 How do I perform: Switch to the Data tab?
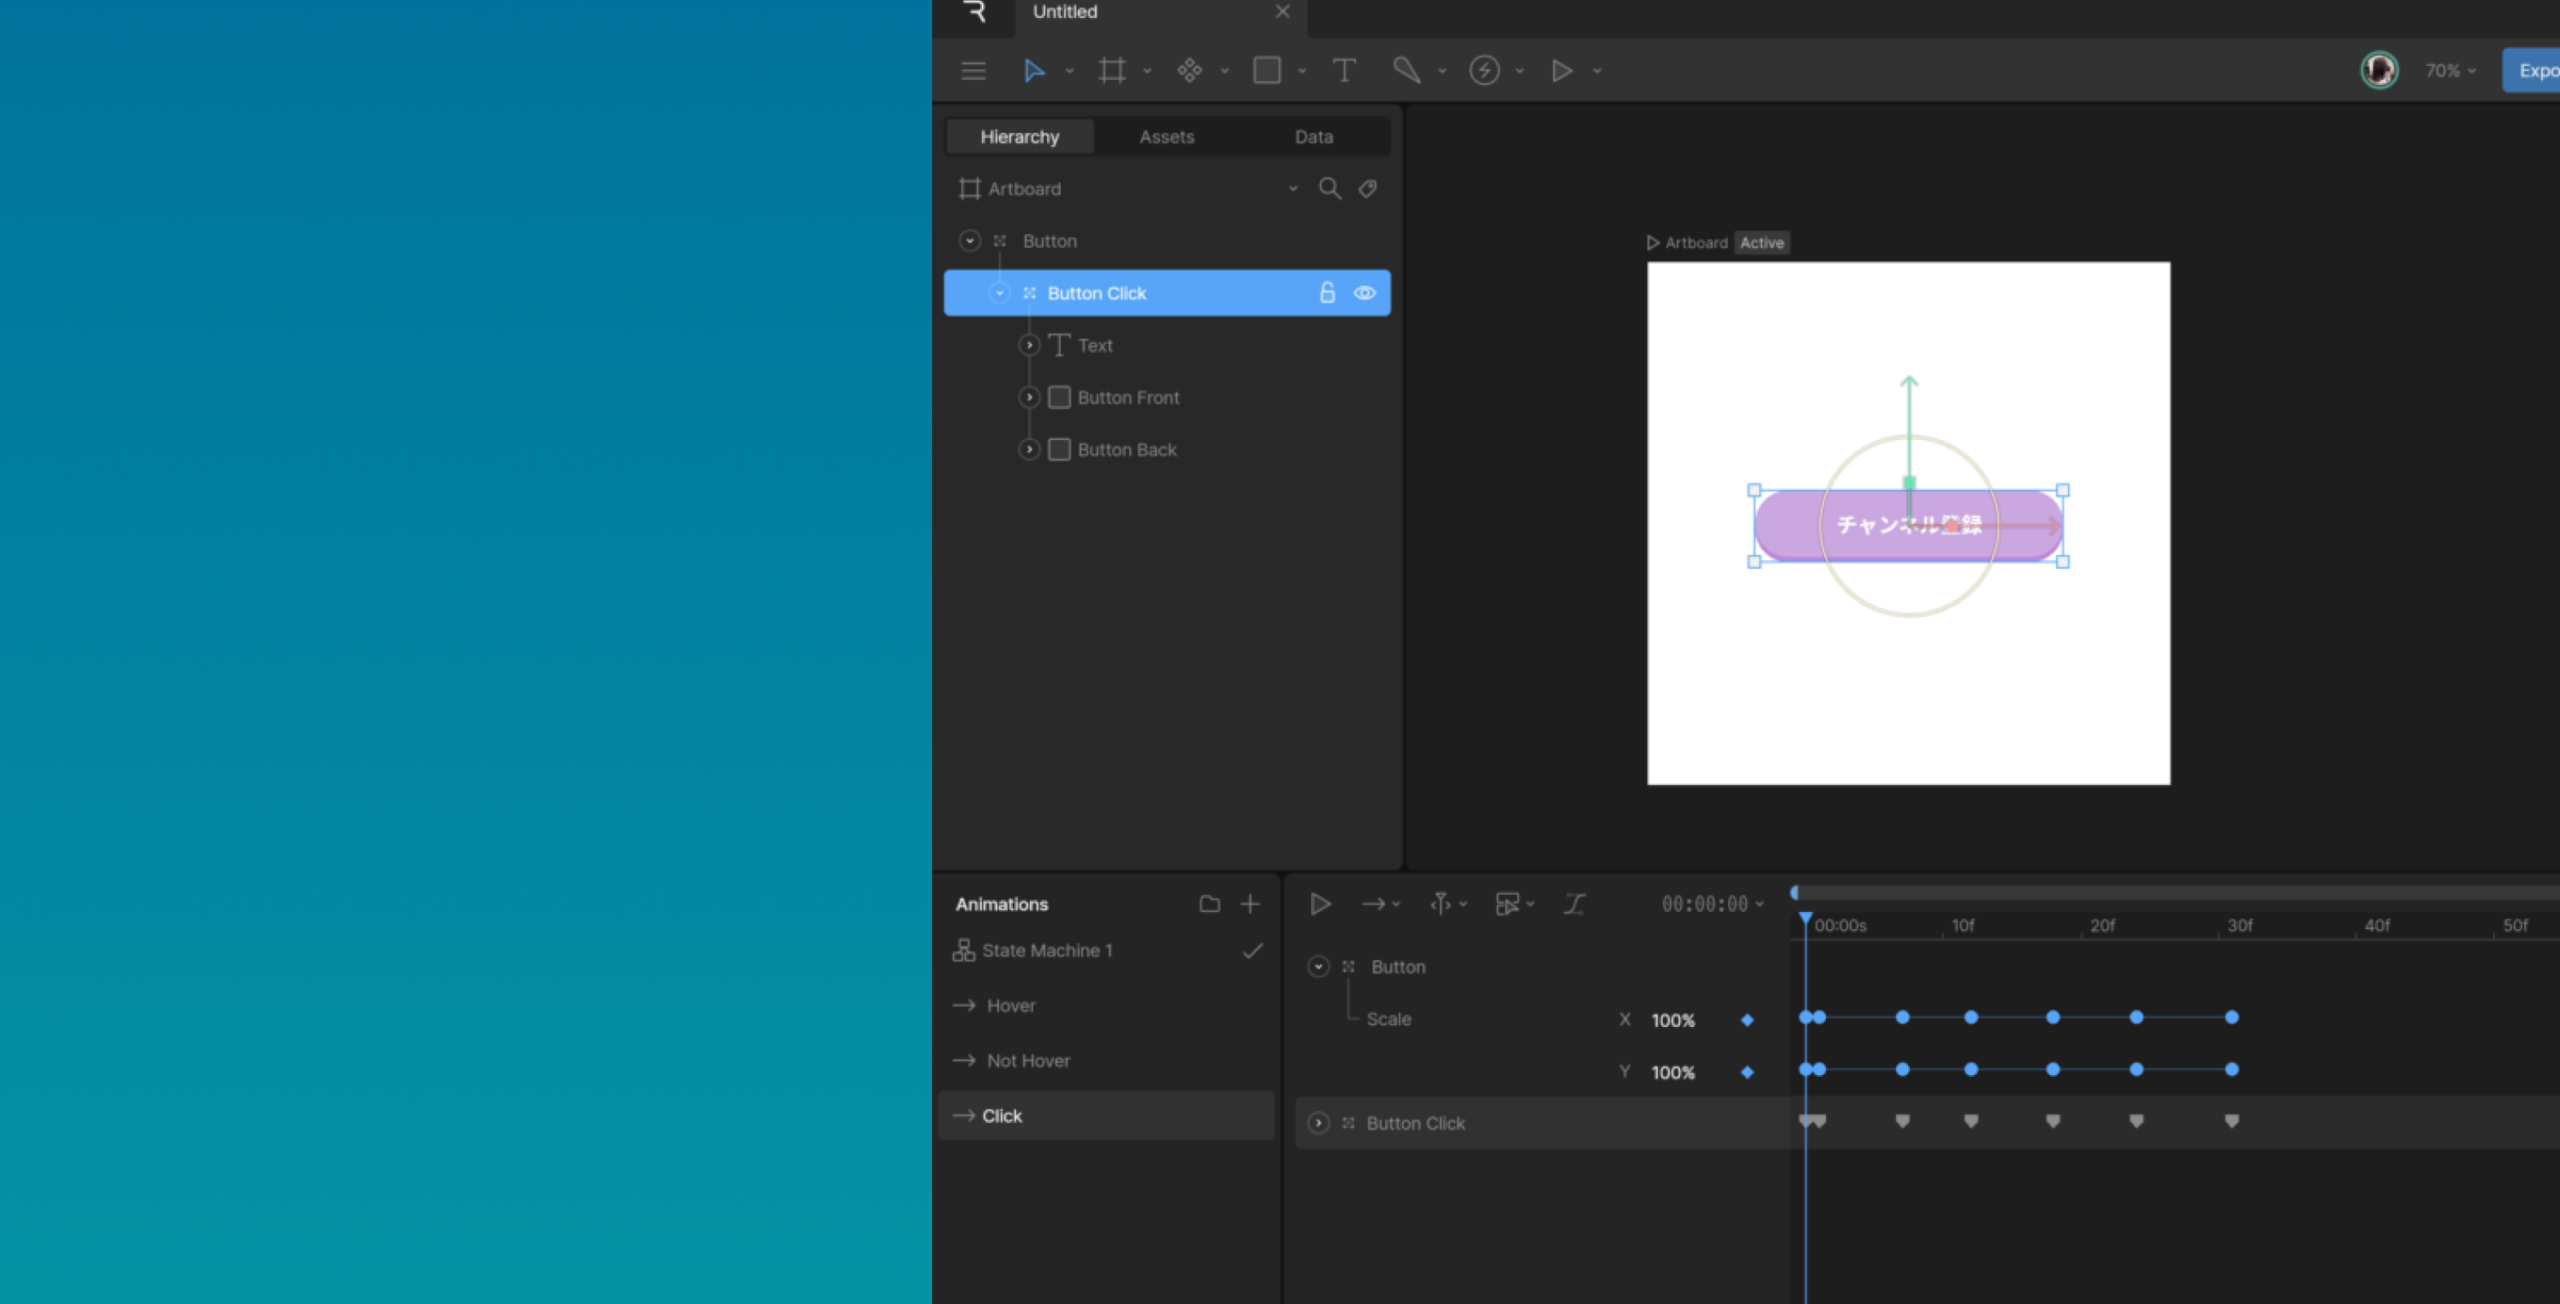(1313, 137)
